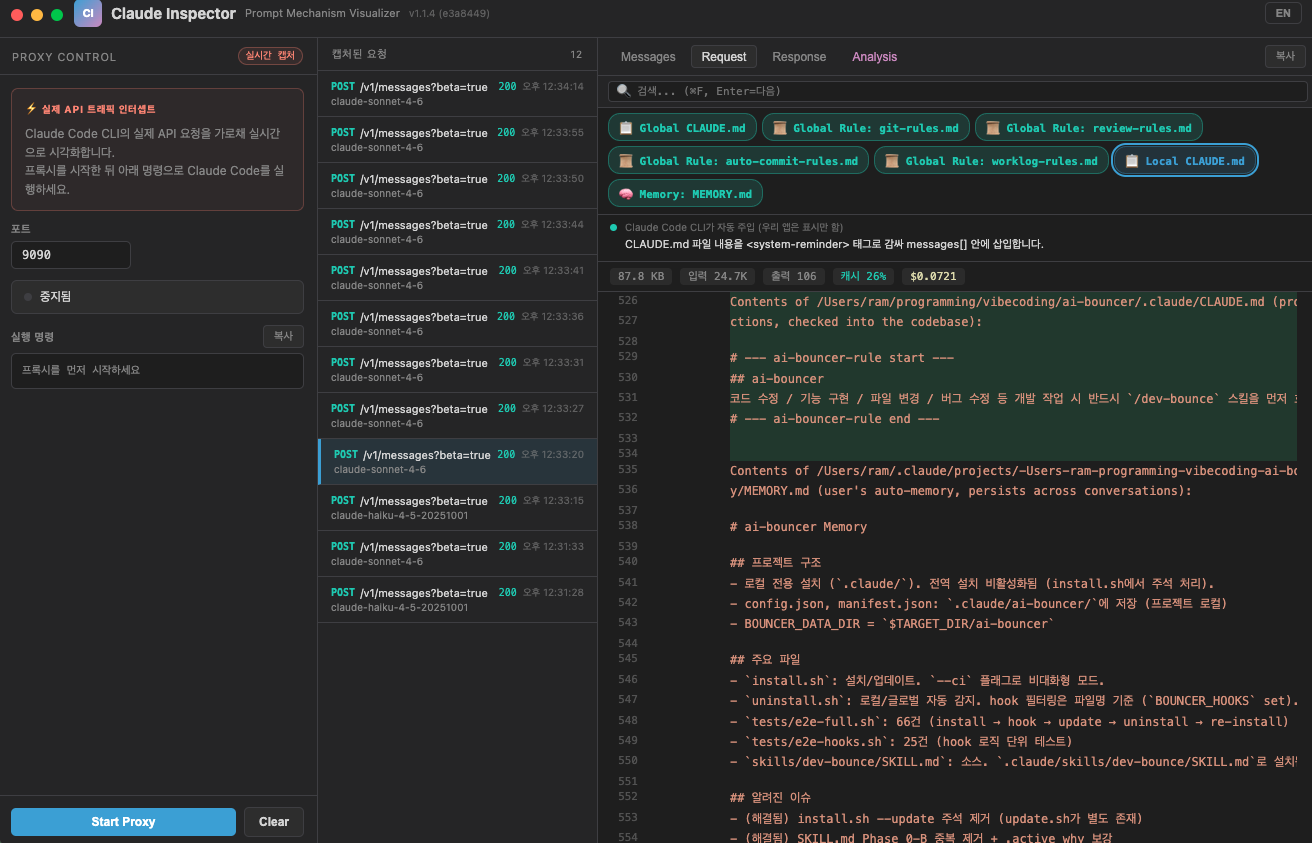Image resolution: width=1312 pixels, height=843 pixels.
Task: Copy the run command with 복사 button
Action: click(x=283, y=337)
